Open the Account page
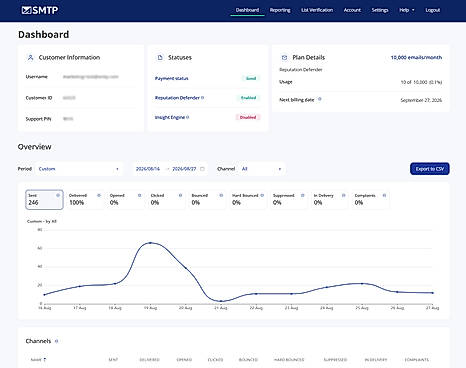 [x=352, y=10]
